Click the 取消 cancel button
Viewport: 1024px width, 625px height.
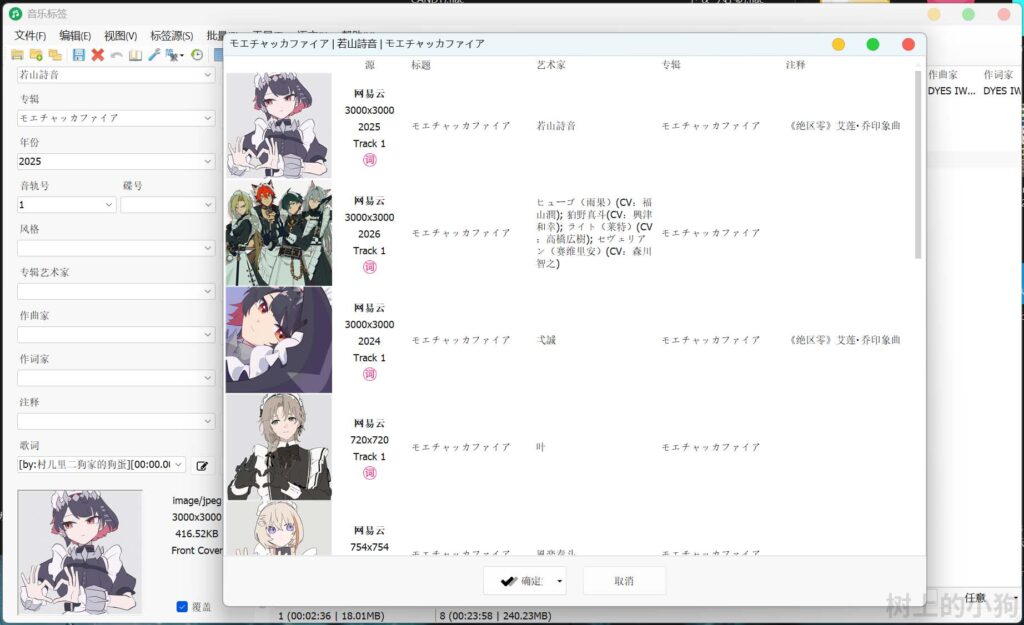(624, 581)
